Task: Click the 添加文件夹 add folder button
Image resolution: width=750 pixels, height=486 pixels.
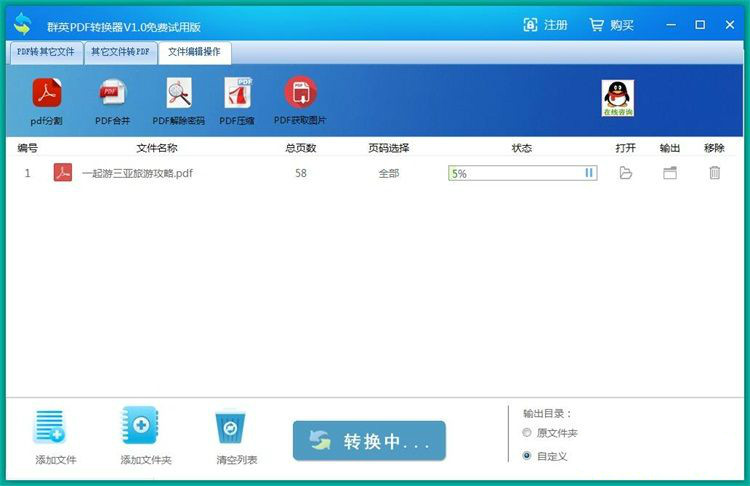Action: (x=145, y=436)
